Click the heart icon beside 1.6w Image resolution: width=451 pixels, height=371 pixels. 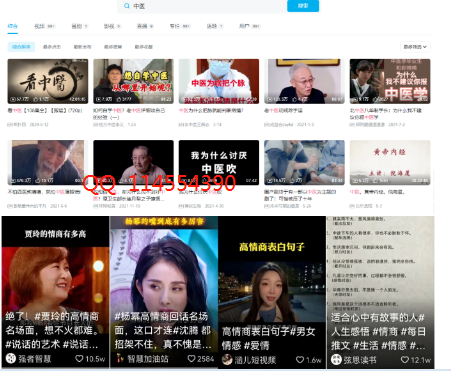click(x=300, y=360)
